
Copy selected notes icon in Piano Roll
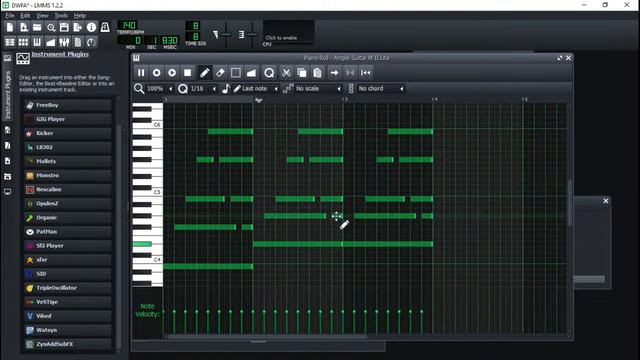pyautogui.click(x=302, y=73)
